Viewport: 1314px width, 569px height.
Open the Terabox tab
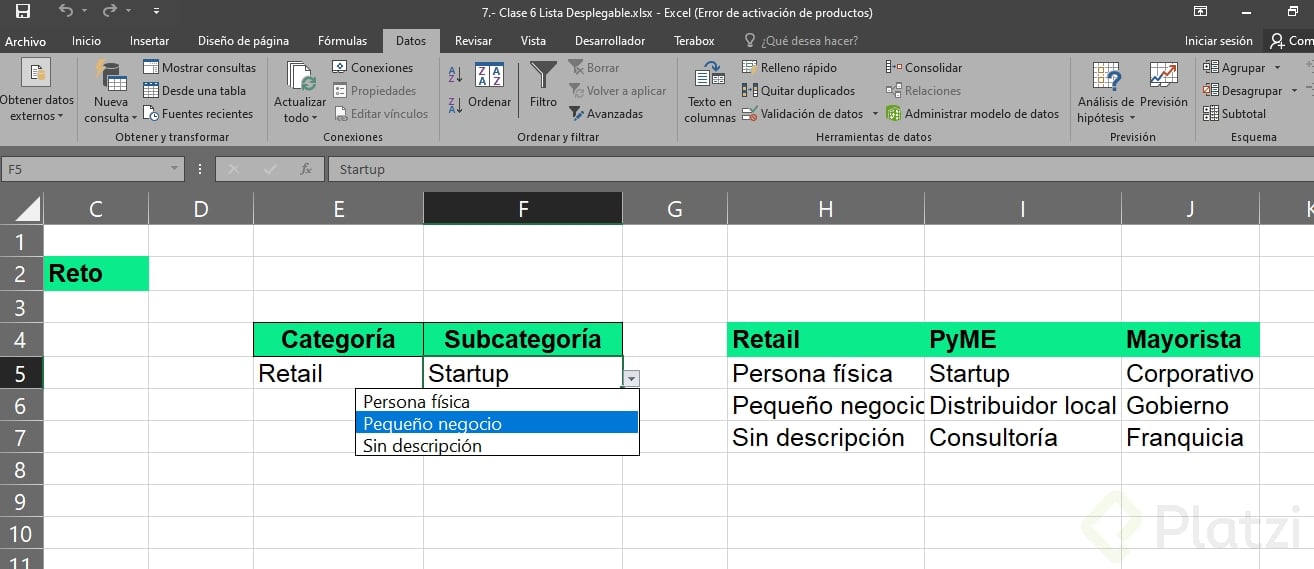click(x=694, y=41)
